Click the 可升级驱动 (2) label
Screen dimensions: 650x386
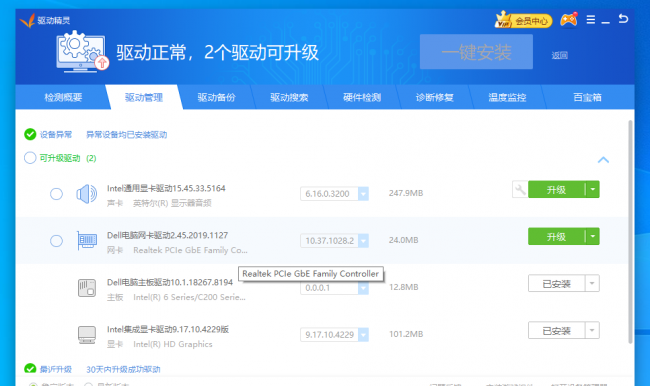click(68, 158)
